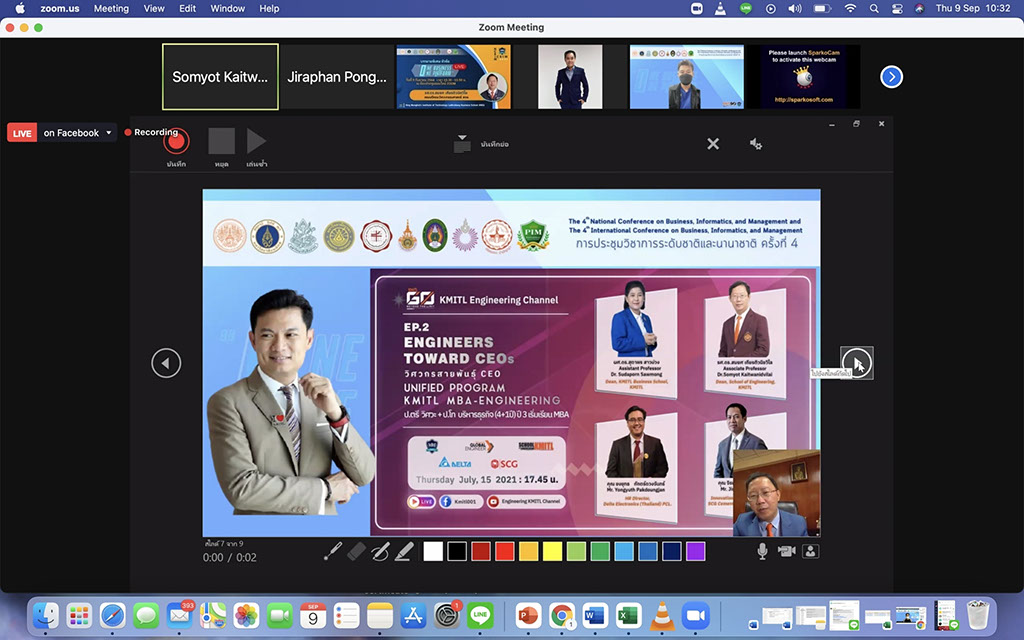
Task: Open VLC from the Dock
Action: click(x=662, y=615)
